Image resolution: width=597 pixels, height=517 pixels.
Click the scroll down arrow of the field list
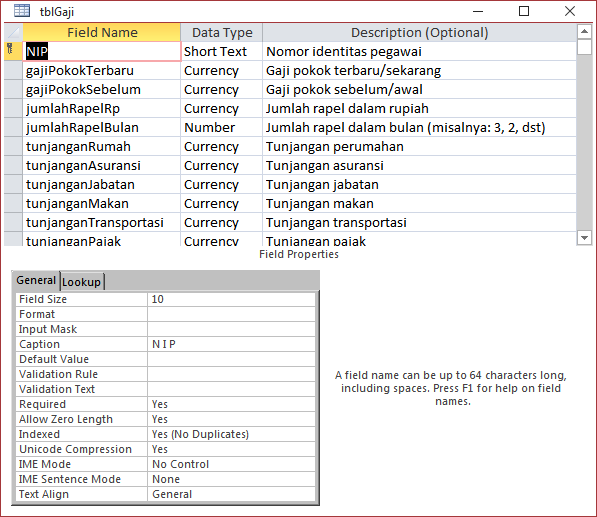pos(584,238)
